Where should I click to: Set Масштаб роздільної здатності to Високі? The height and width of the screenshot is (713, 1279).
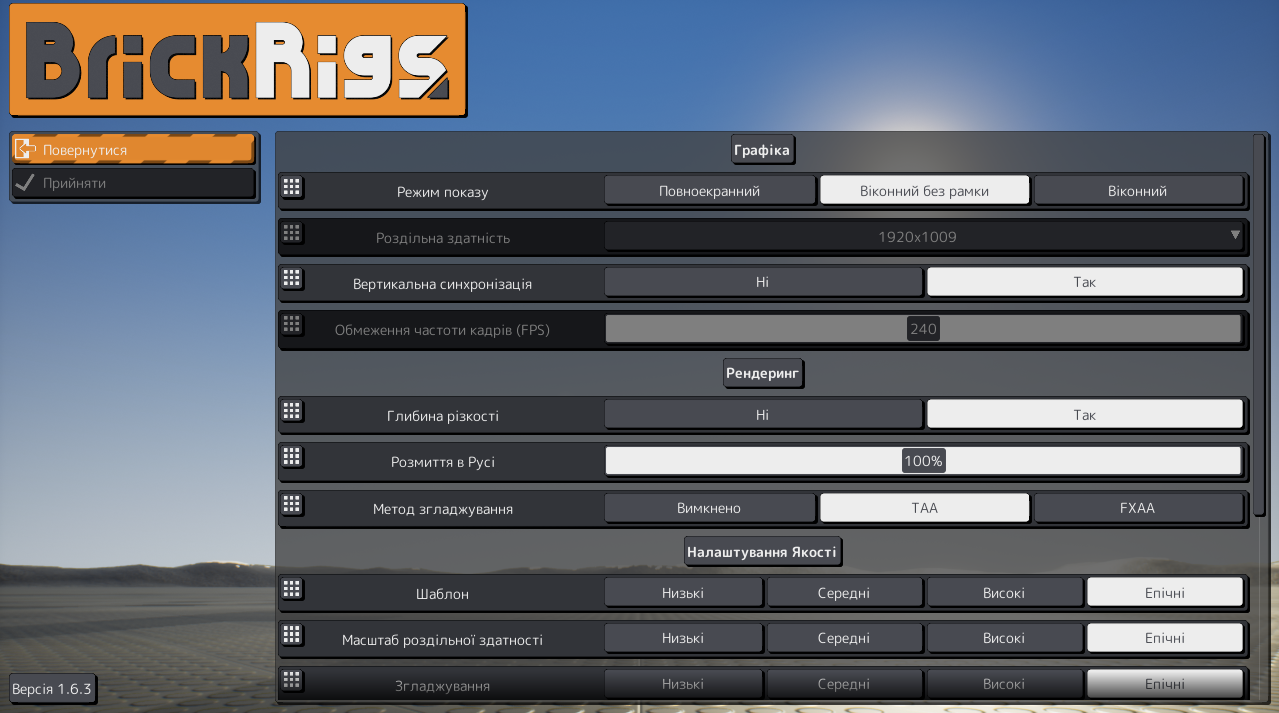[x=1004, y=639]
